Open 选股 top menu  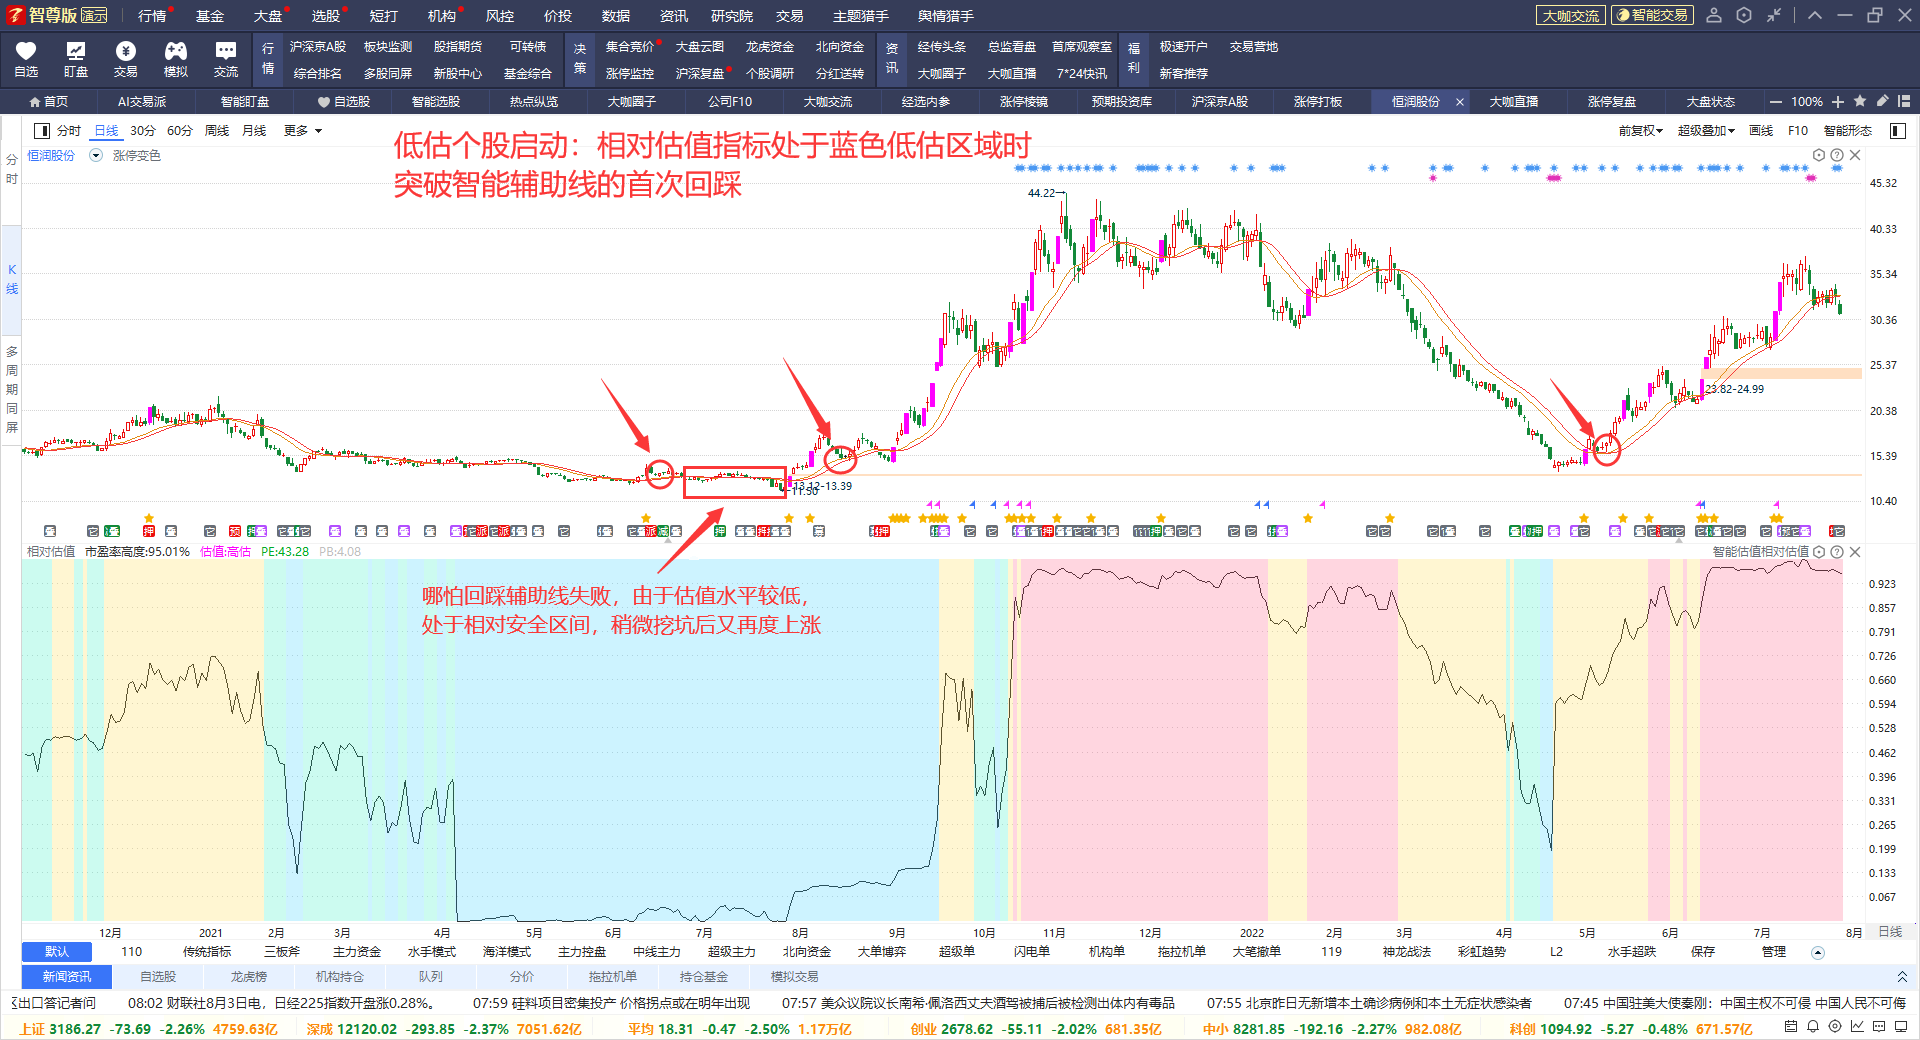(x=325, y=16)
